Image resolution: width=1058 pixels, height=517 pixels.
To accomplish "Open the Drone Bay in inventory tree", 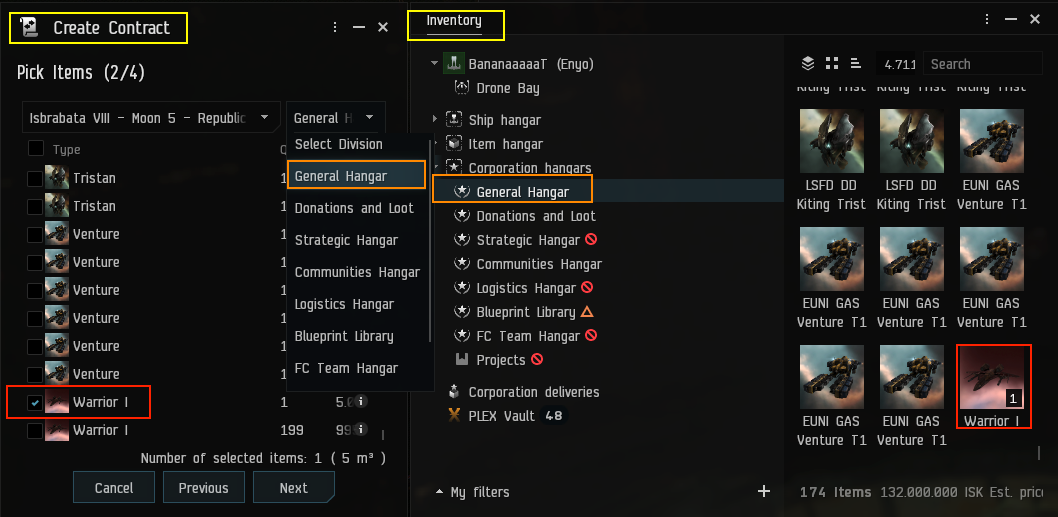I will (508, 88).
